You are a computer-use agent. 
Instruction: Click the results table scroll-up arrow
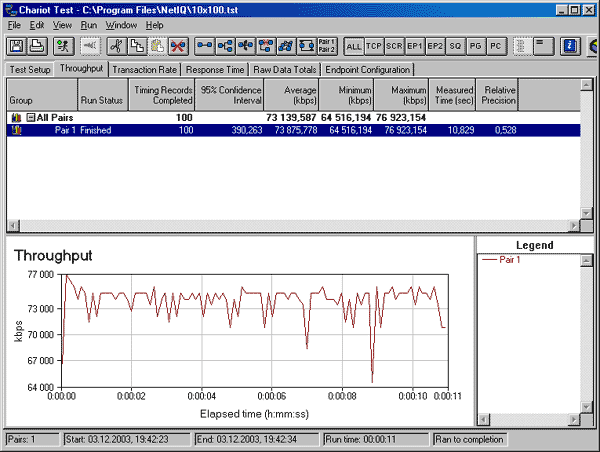pos(587,85)
